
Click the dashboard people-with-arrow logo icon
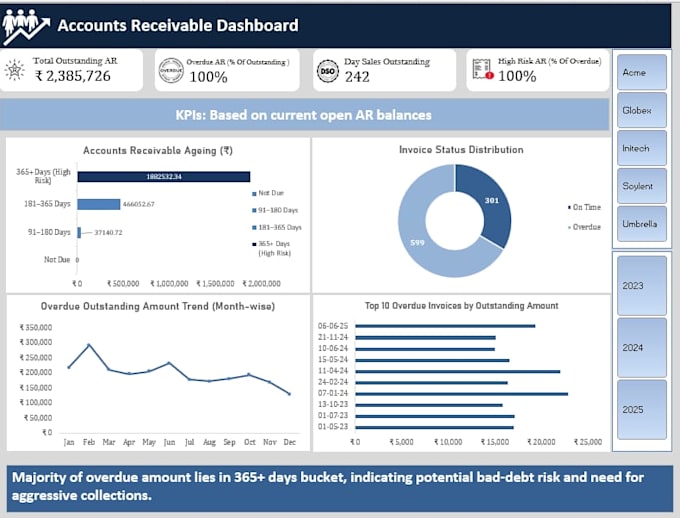[x=26, y=26]
